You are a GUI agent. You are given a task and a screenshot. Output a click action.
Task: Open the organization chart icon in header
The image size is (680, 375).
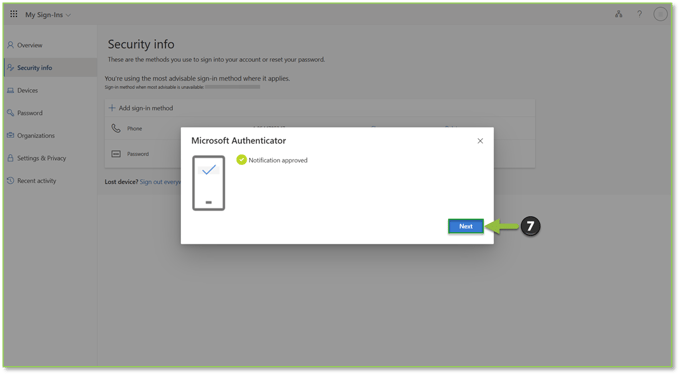coord(618,14)
